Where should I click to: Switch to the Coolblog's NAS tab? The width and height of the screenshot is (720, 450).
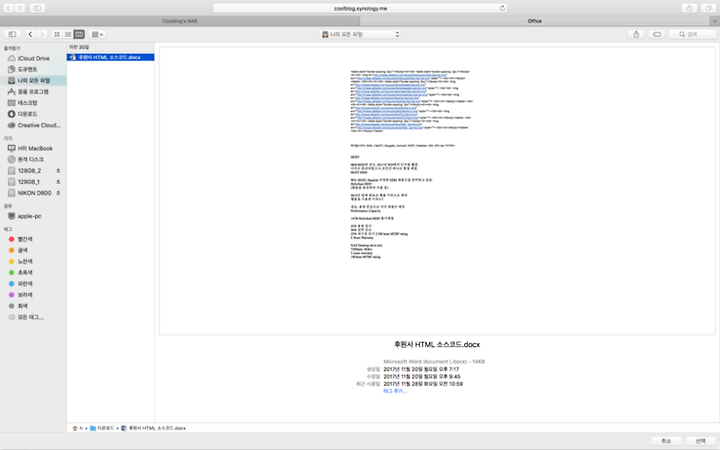[180, 21]
